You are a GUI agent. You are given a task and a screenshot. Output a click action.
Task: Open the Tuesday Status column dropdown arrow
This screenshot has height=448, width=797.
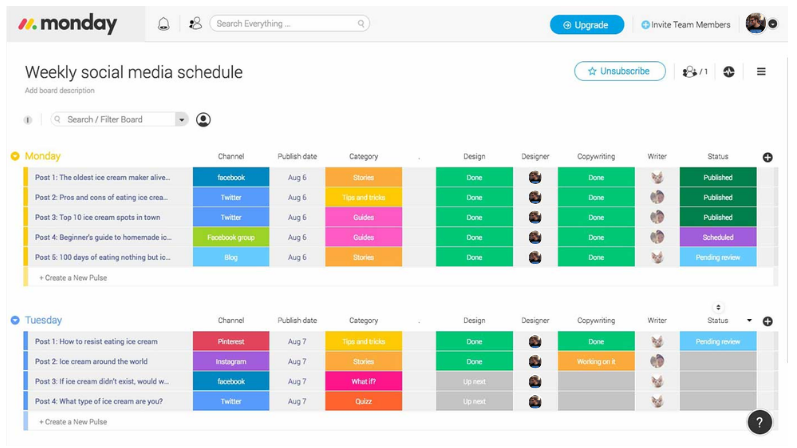click(749, 321)
